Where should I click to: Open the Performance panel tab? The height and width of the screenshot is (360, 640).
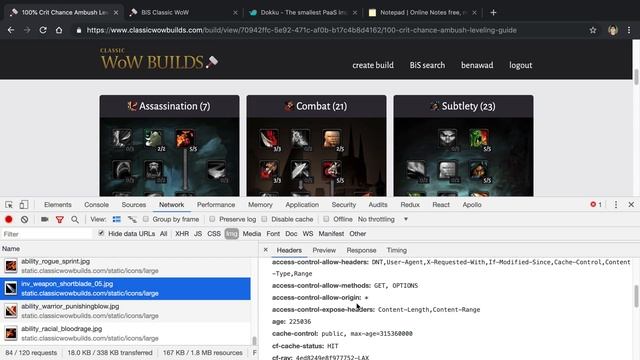[x=216, y=204]
